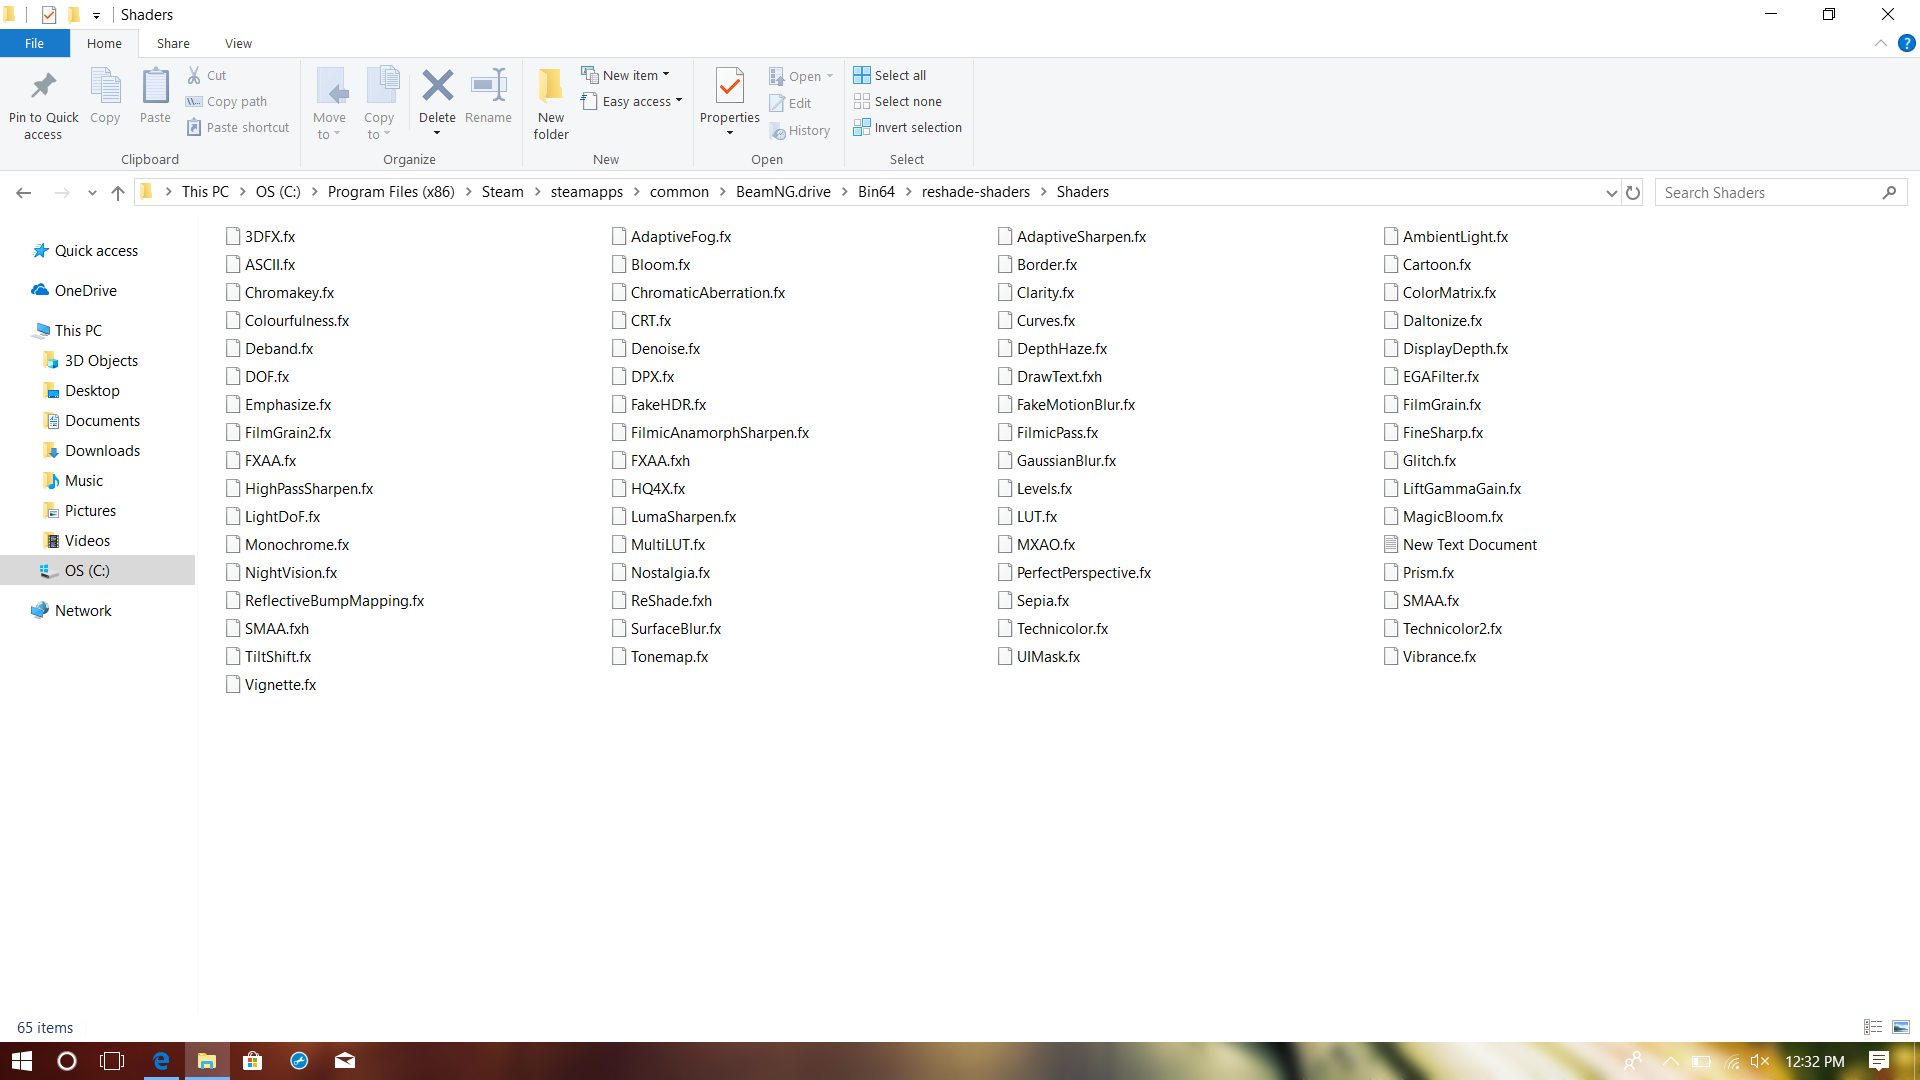Image resolution: width=1920 pixels, height=1080 pixels.
Task: Select Quick access in navigation pane
Action: 96,251
